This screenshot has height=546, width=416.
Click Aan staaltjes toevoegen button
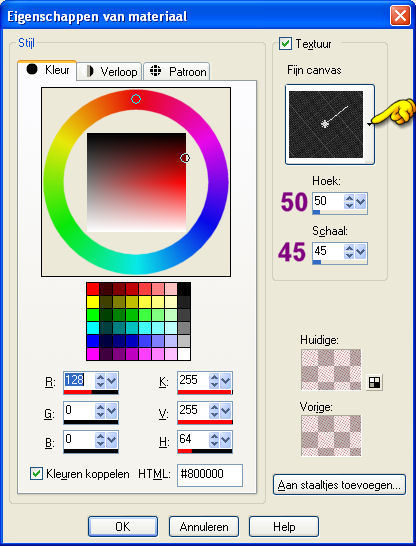(x=339, y=484)
